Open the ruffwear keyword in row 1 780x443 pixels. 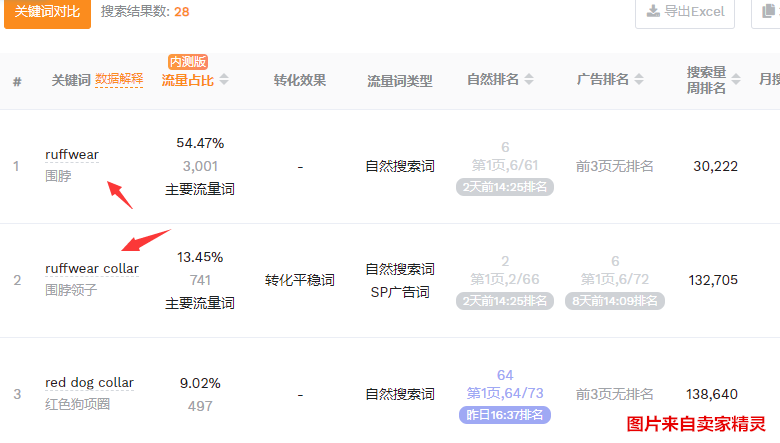72,154
